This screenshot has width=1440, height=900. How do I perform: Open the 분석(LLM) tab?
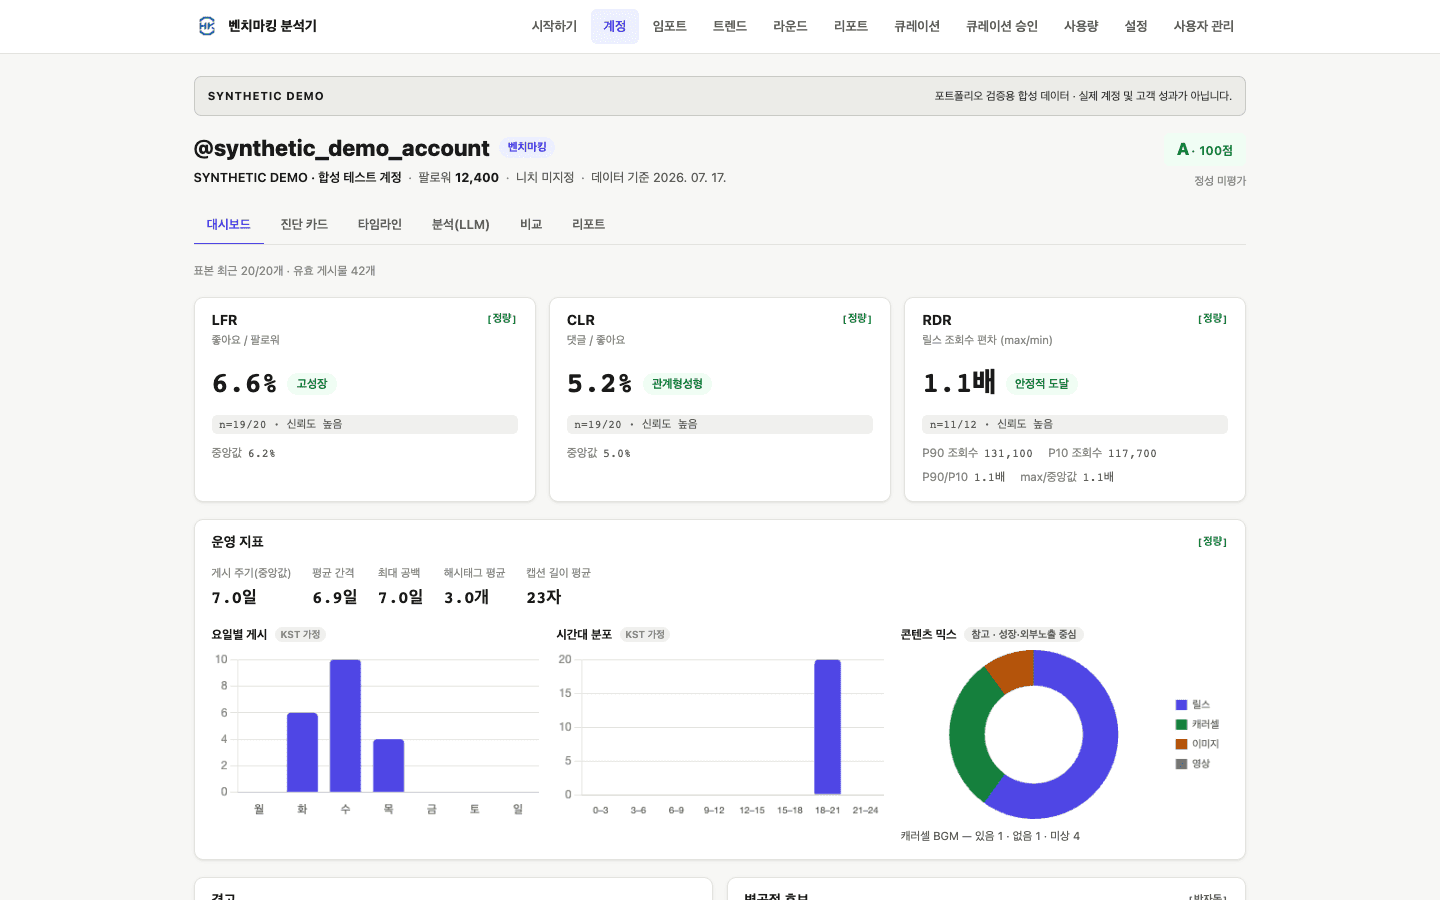coord(461,224)
